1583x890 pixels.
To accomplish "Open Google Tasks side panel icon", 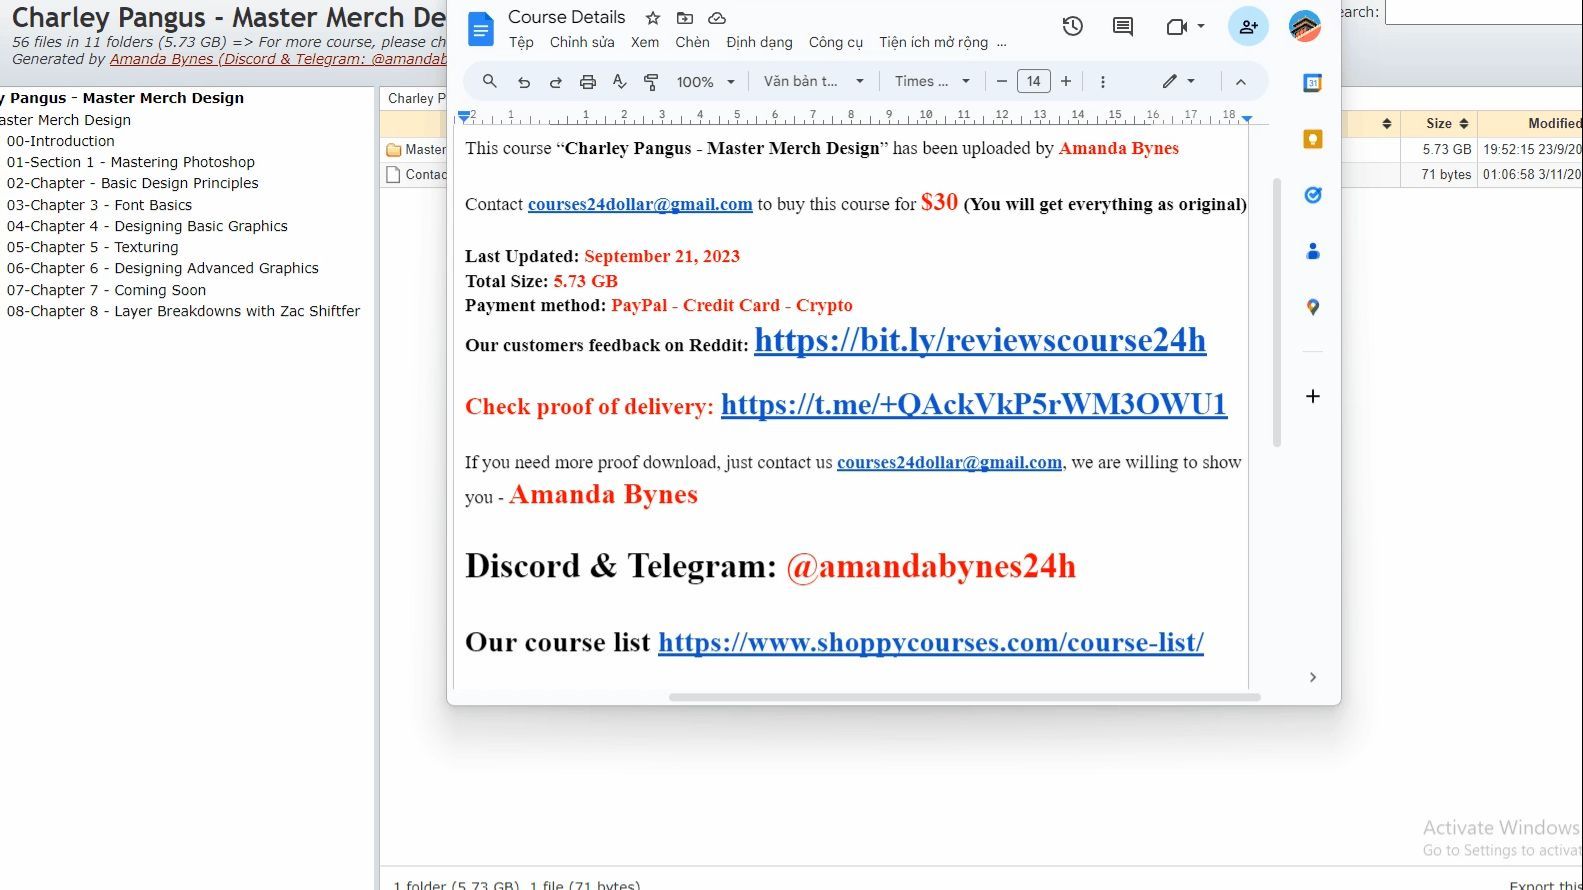I will click(1313, 195).
